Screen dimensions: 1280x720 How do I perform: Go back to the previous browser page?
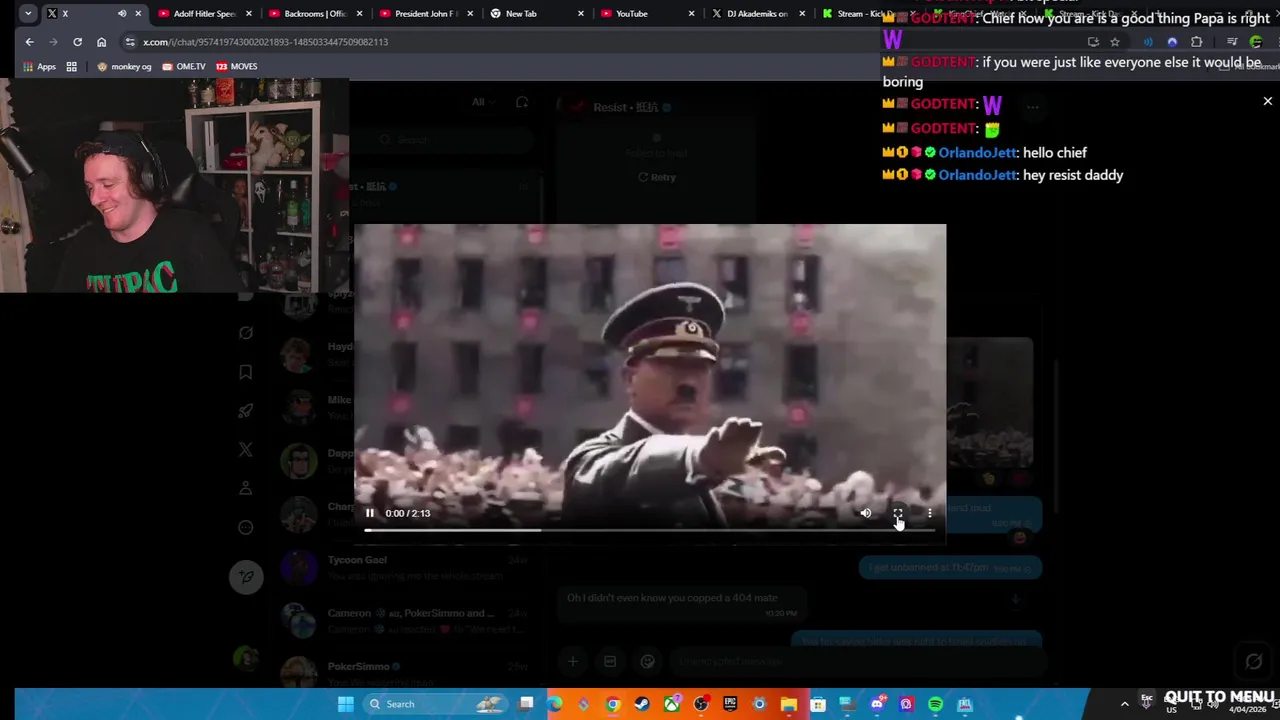29,42
